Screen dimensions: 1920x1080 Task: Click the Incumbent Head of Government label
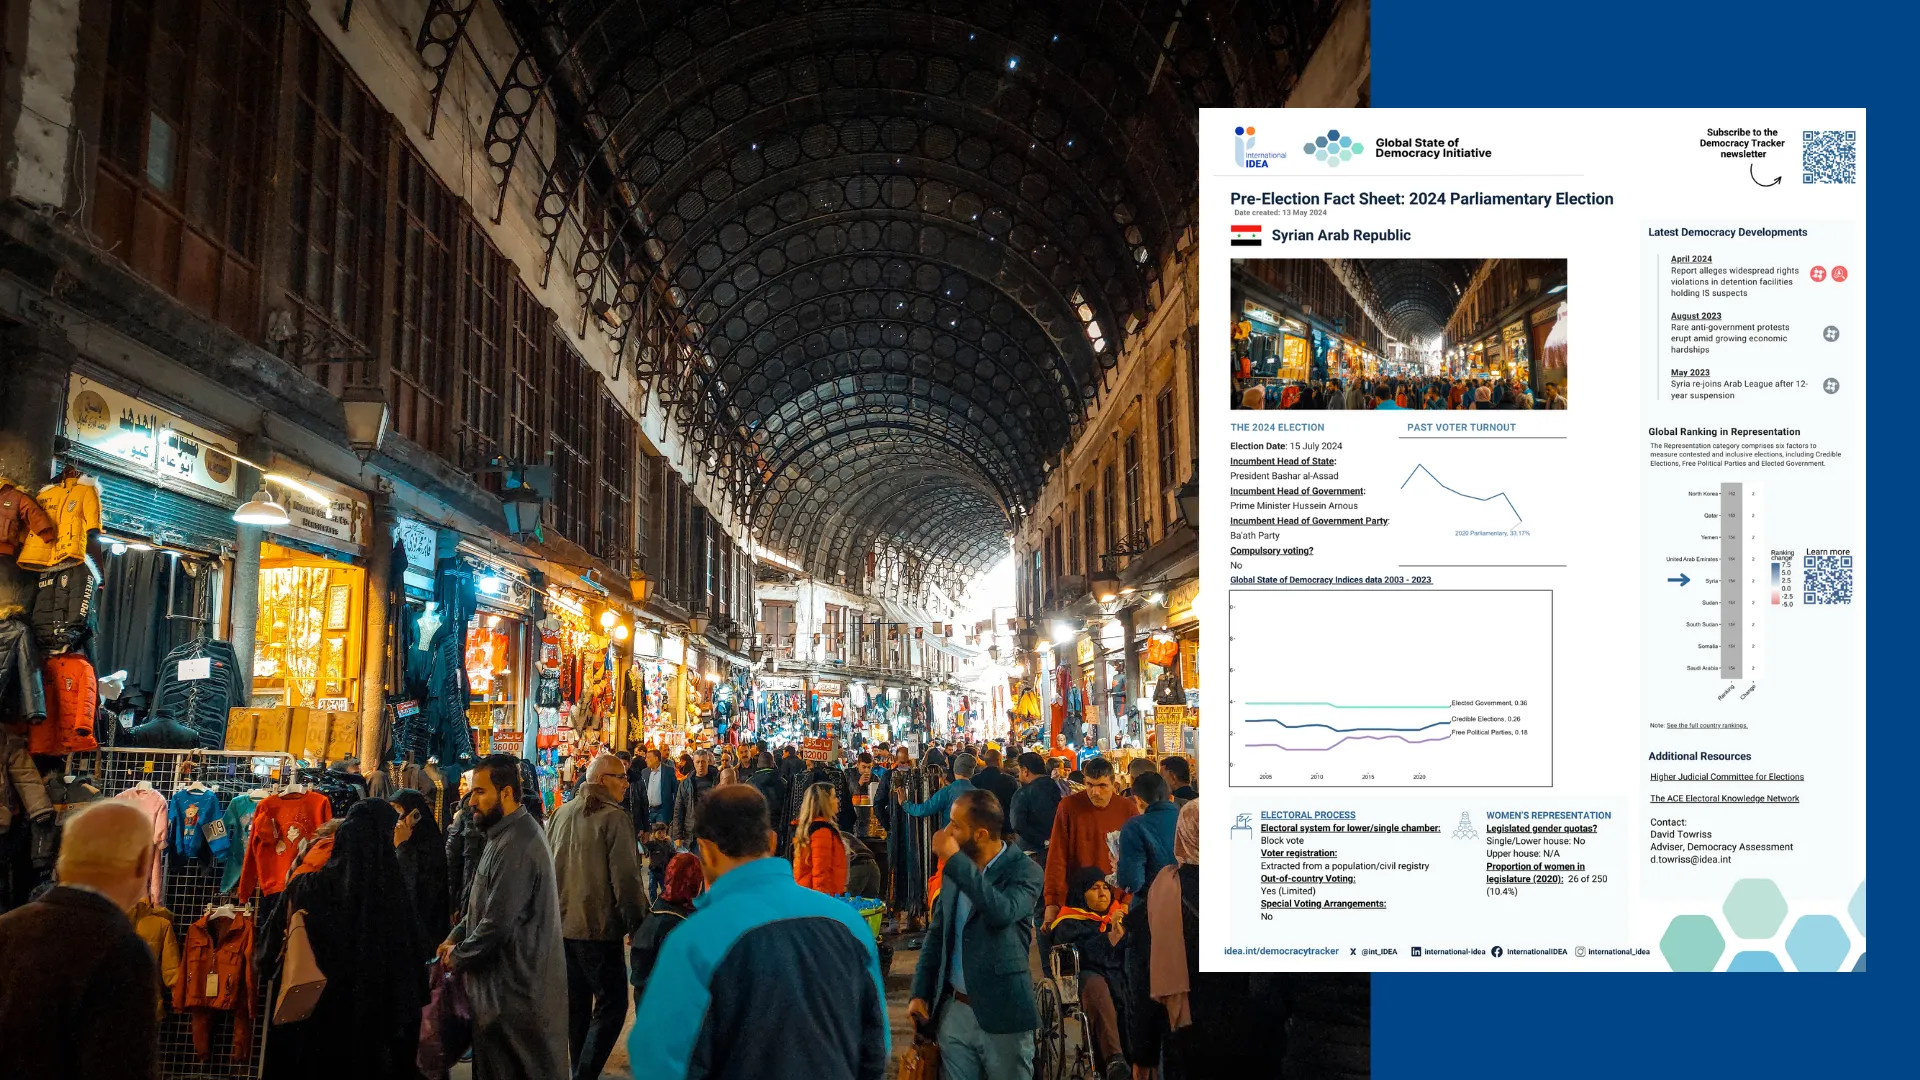coord(1298,491)
